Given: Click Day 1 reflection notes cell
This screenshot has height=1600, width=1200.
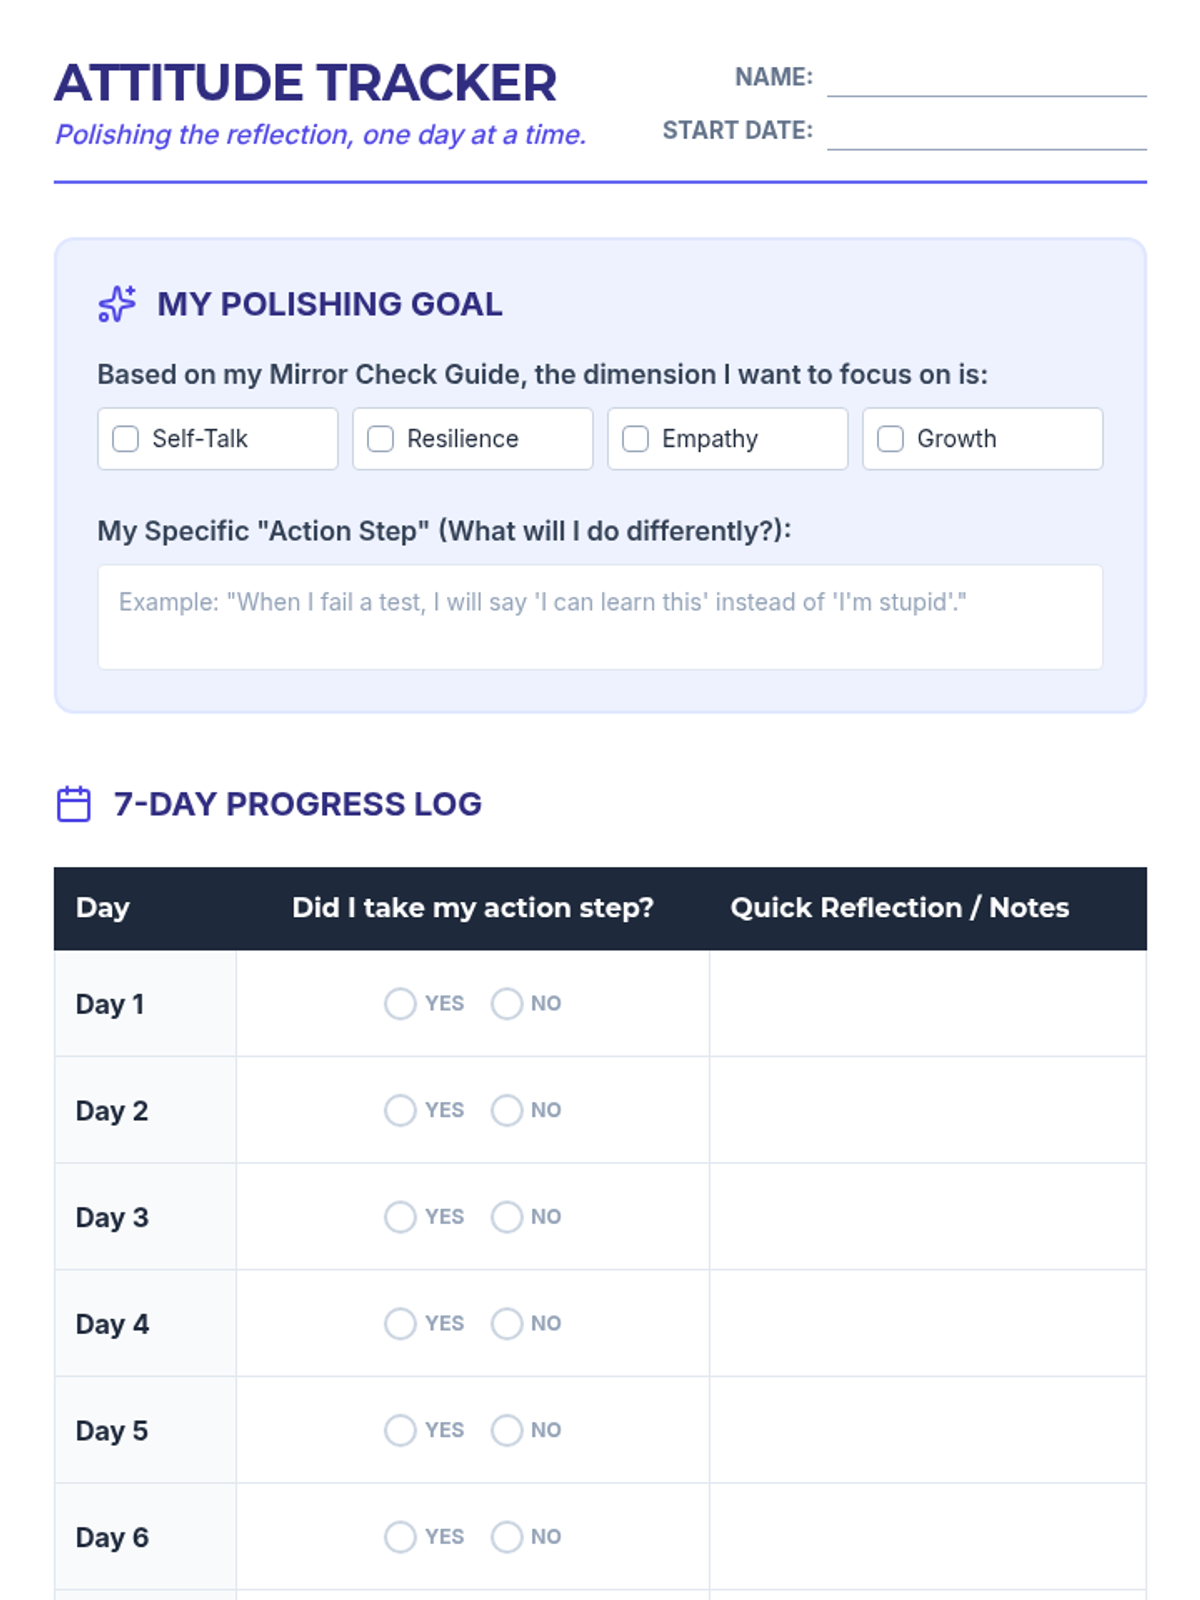Looking at the screenshot, I should click(x=928, y=1003).
